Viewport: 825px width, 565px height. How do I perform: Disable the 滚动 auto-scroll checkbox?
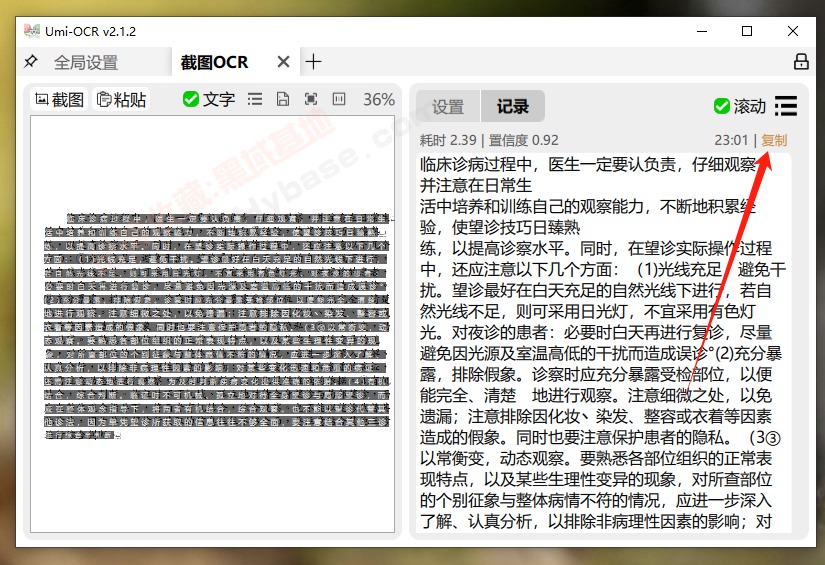[721, 106]
